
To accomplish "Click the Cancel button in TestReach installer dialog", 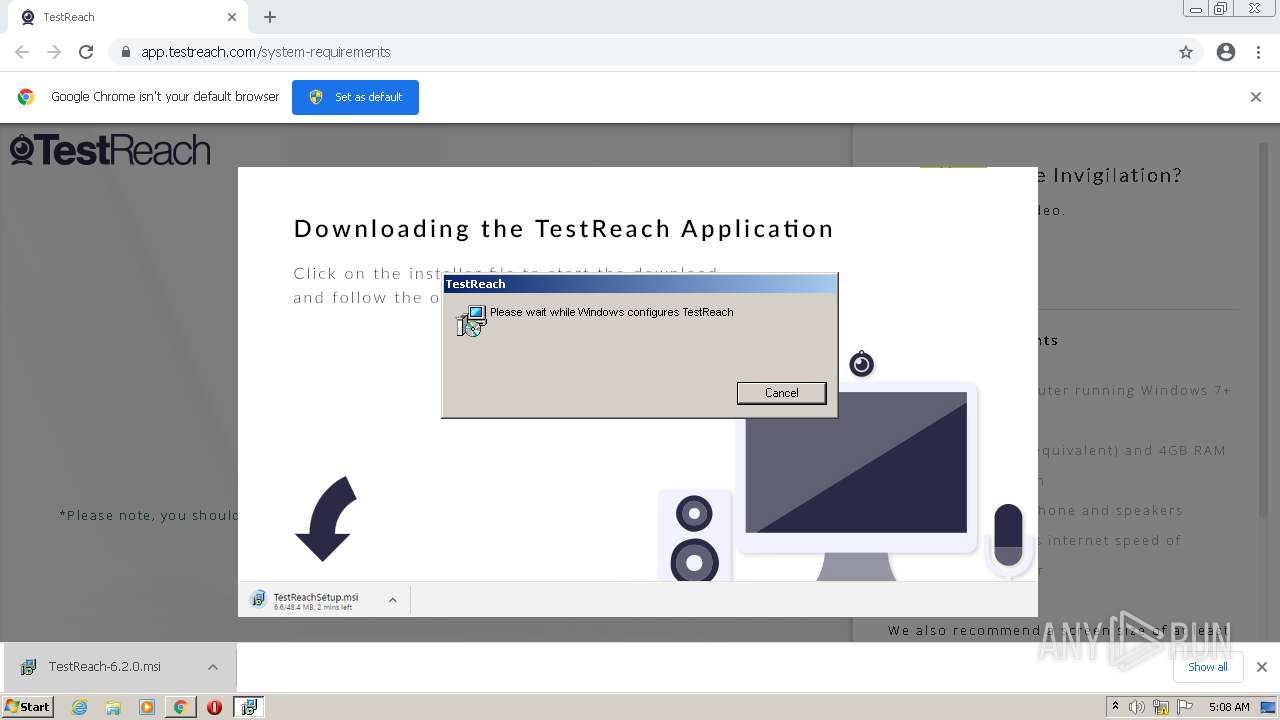I will (781, 393).
